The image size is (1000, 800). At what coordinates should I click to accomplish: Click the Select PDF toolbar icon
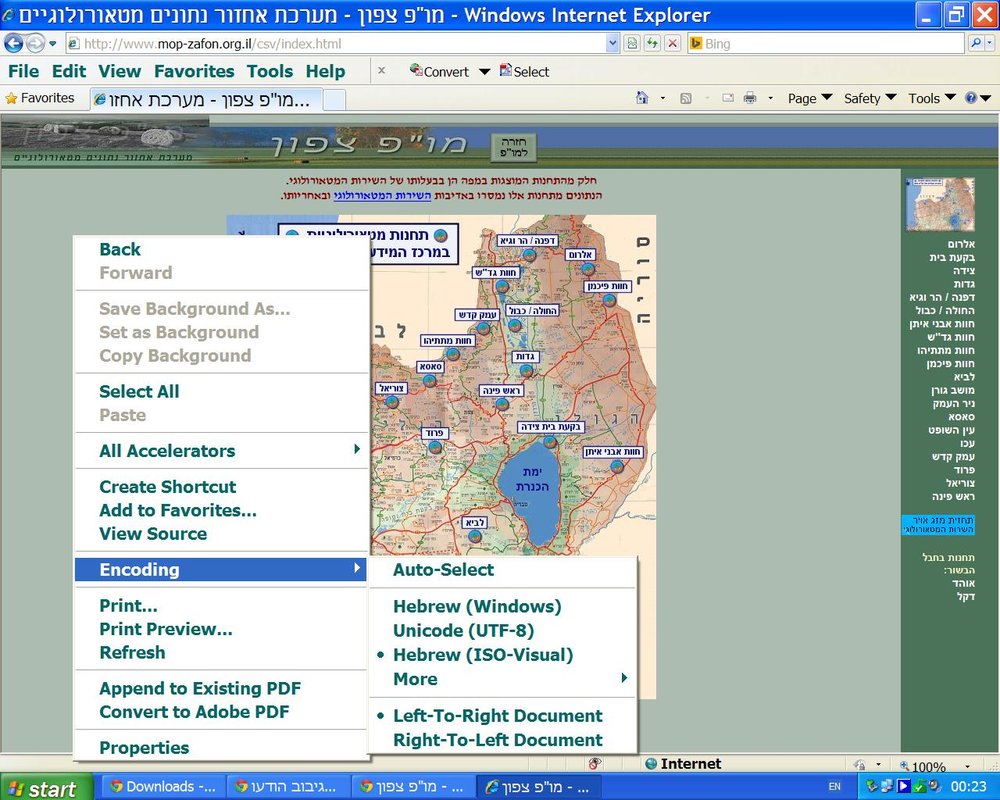[524, 71]
